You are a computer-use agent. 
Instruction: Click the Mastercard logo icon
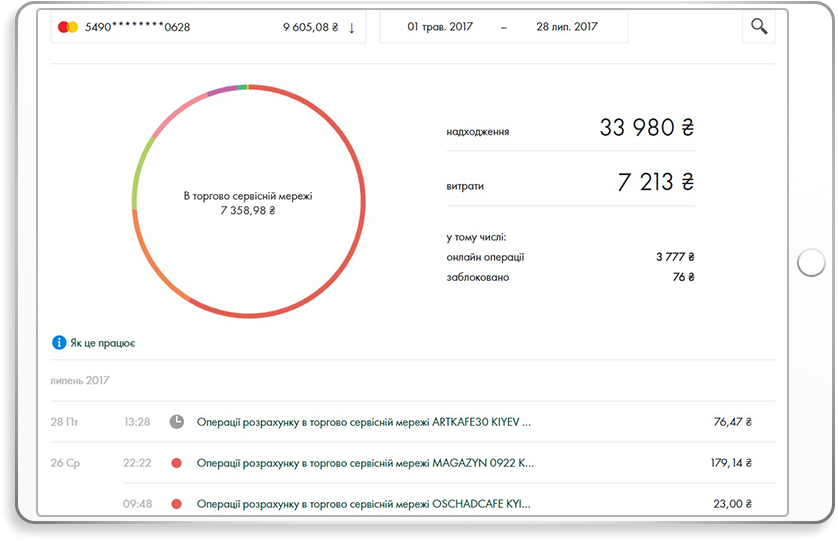[x=68, y=27]
